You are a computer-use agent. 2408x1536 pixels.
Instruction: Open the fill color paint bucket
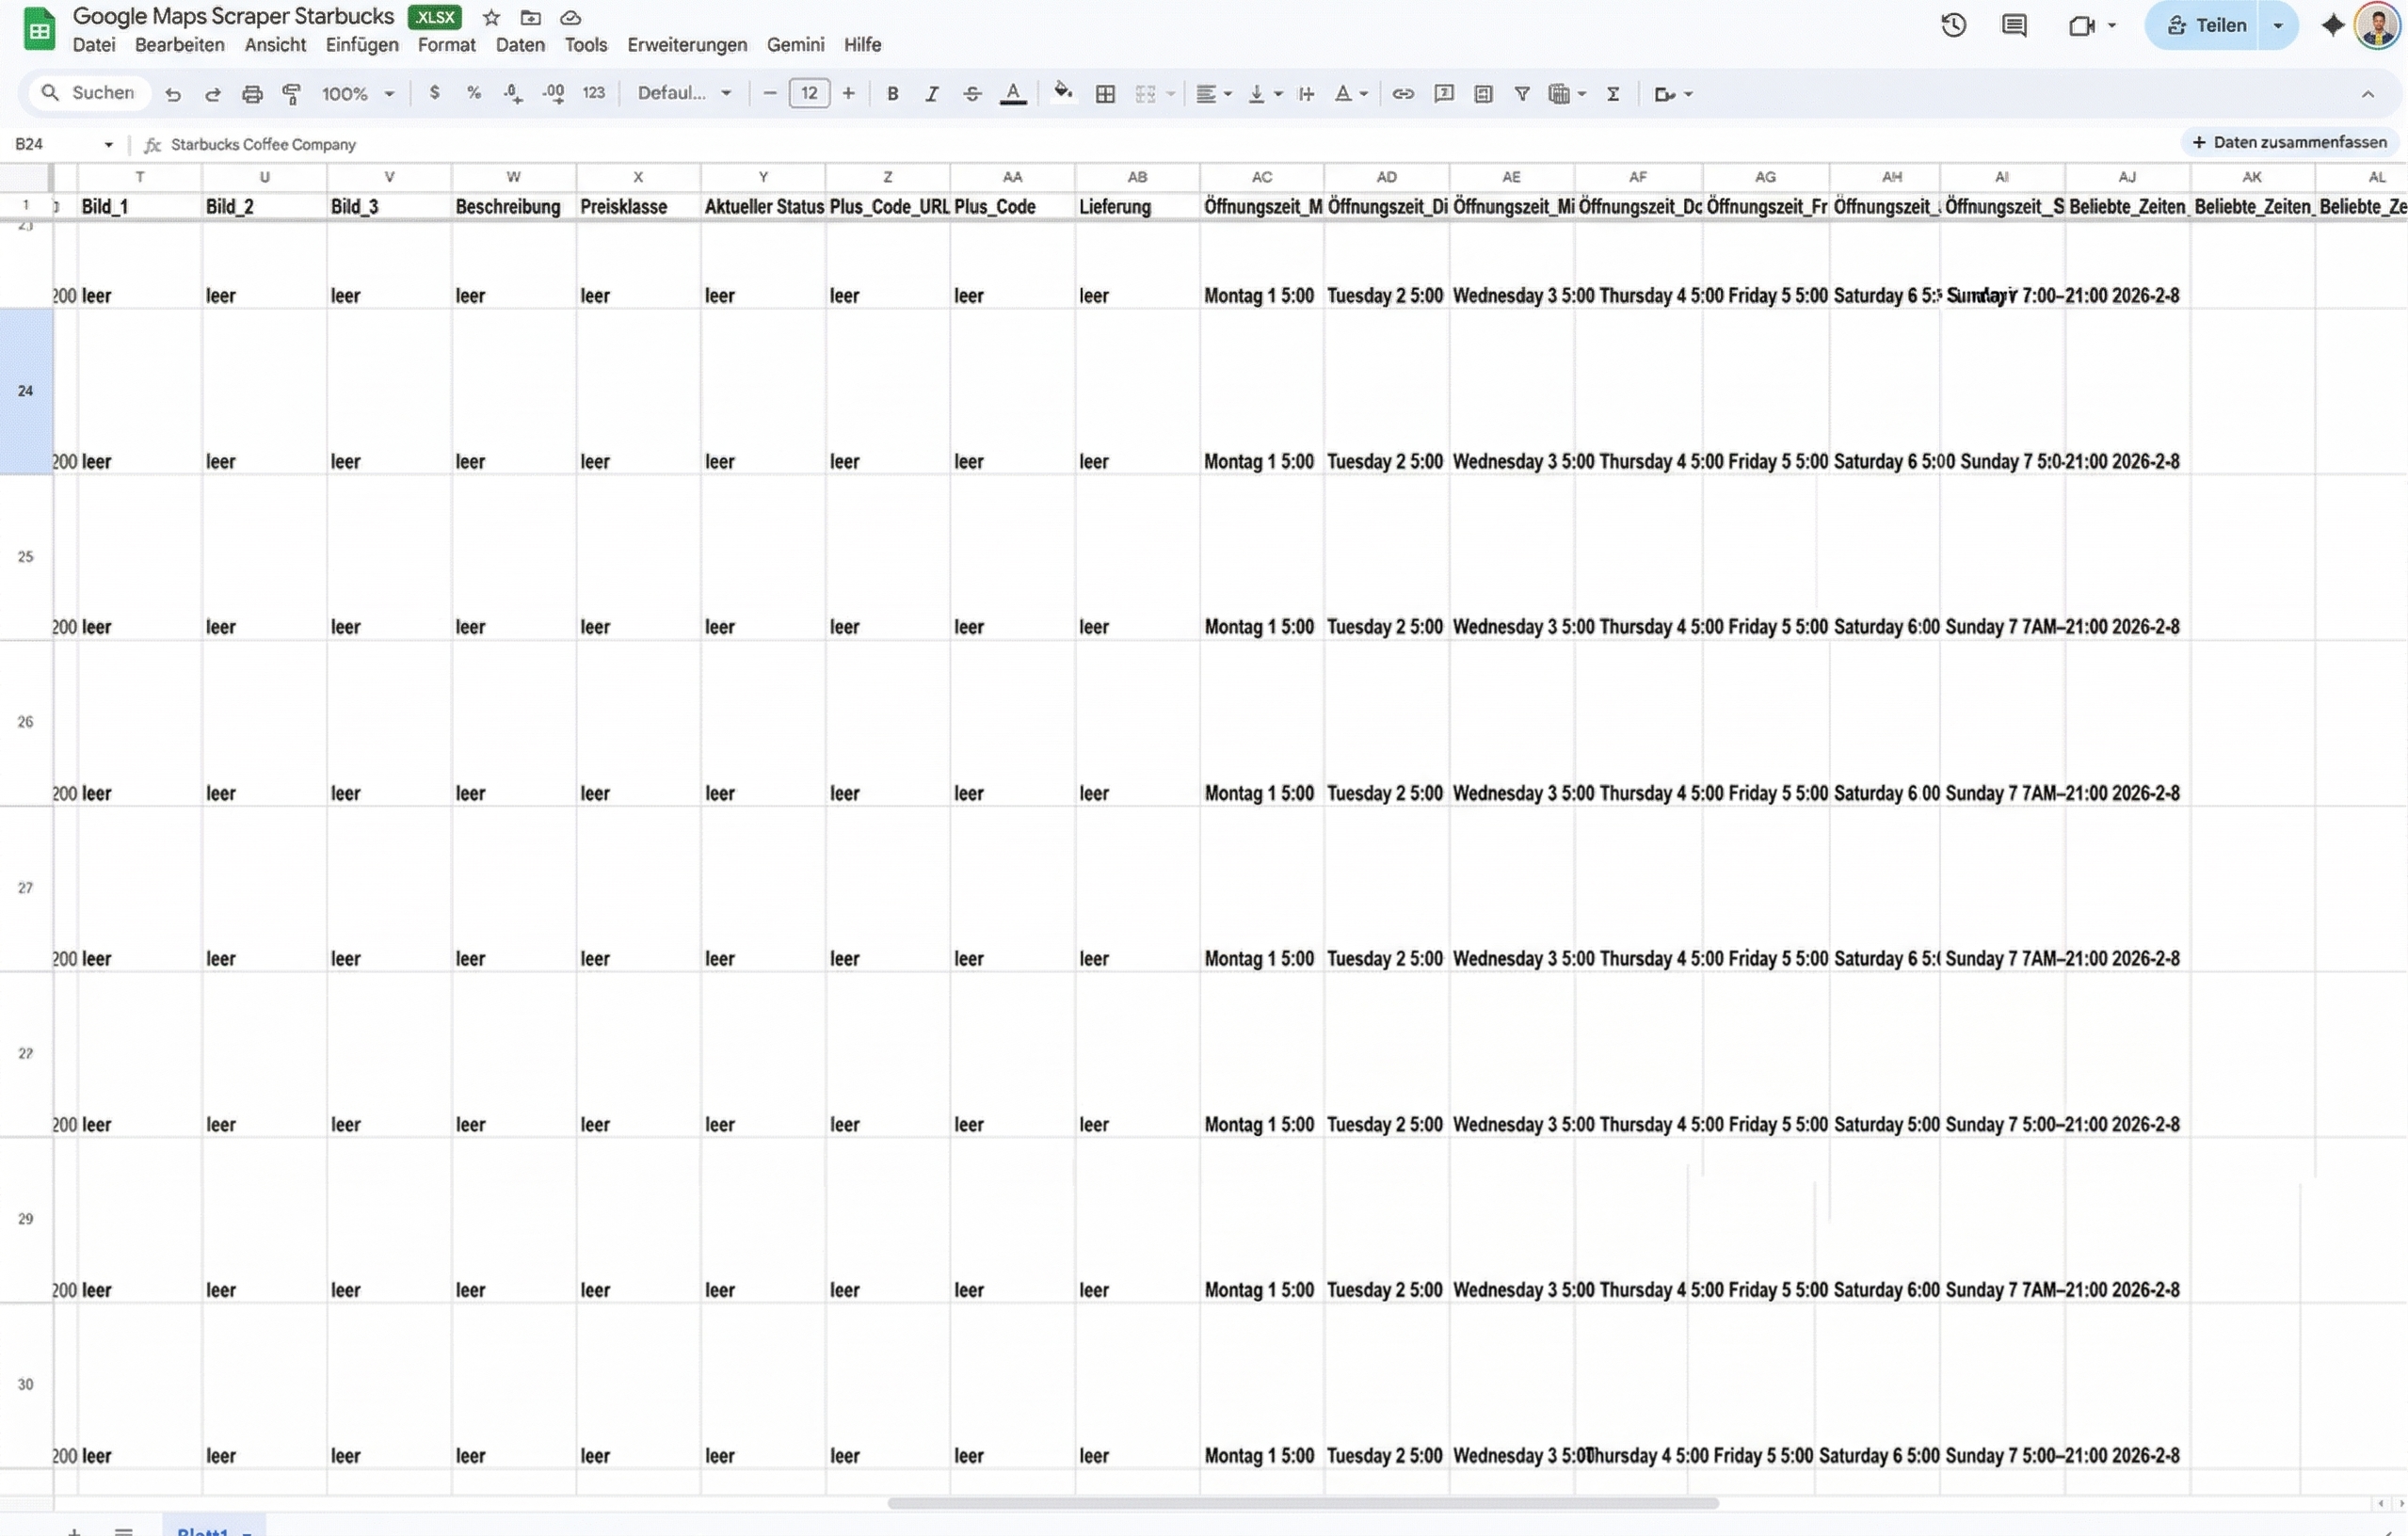pyautogui.click(x=1062, y=93)
